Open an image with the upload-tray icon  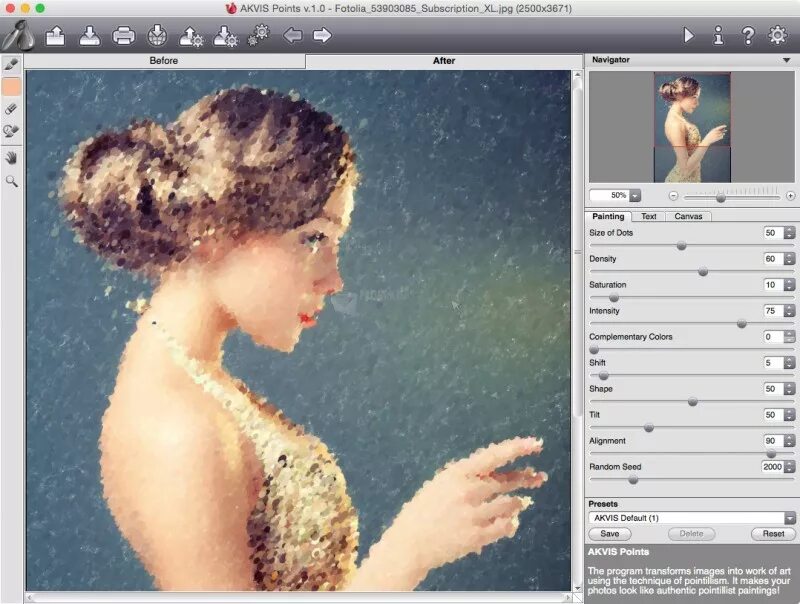coord(56,36)
